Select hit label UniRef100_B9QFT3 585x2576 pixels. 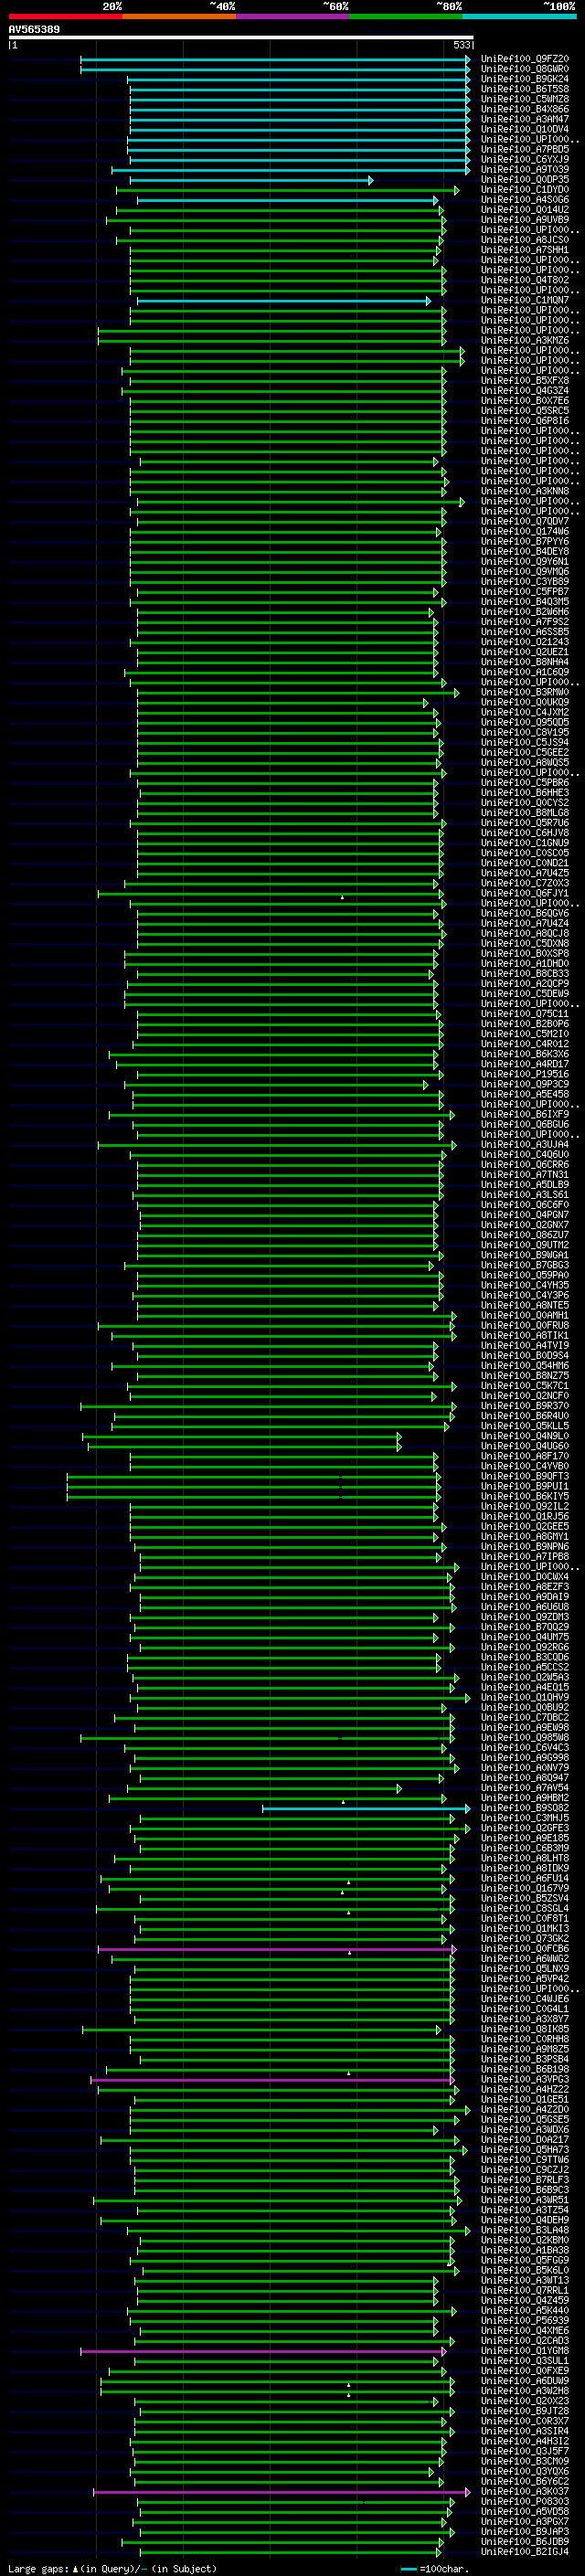pos(525,1476)
